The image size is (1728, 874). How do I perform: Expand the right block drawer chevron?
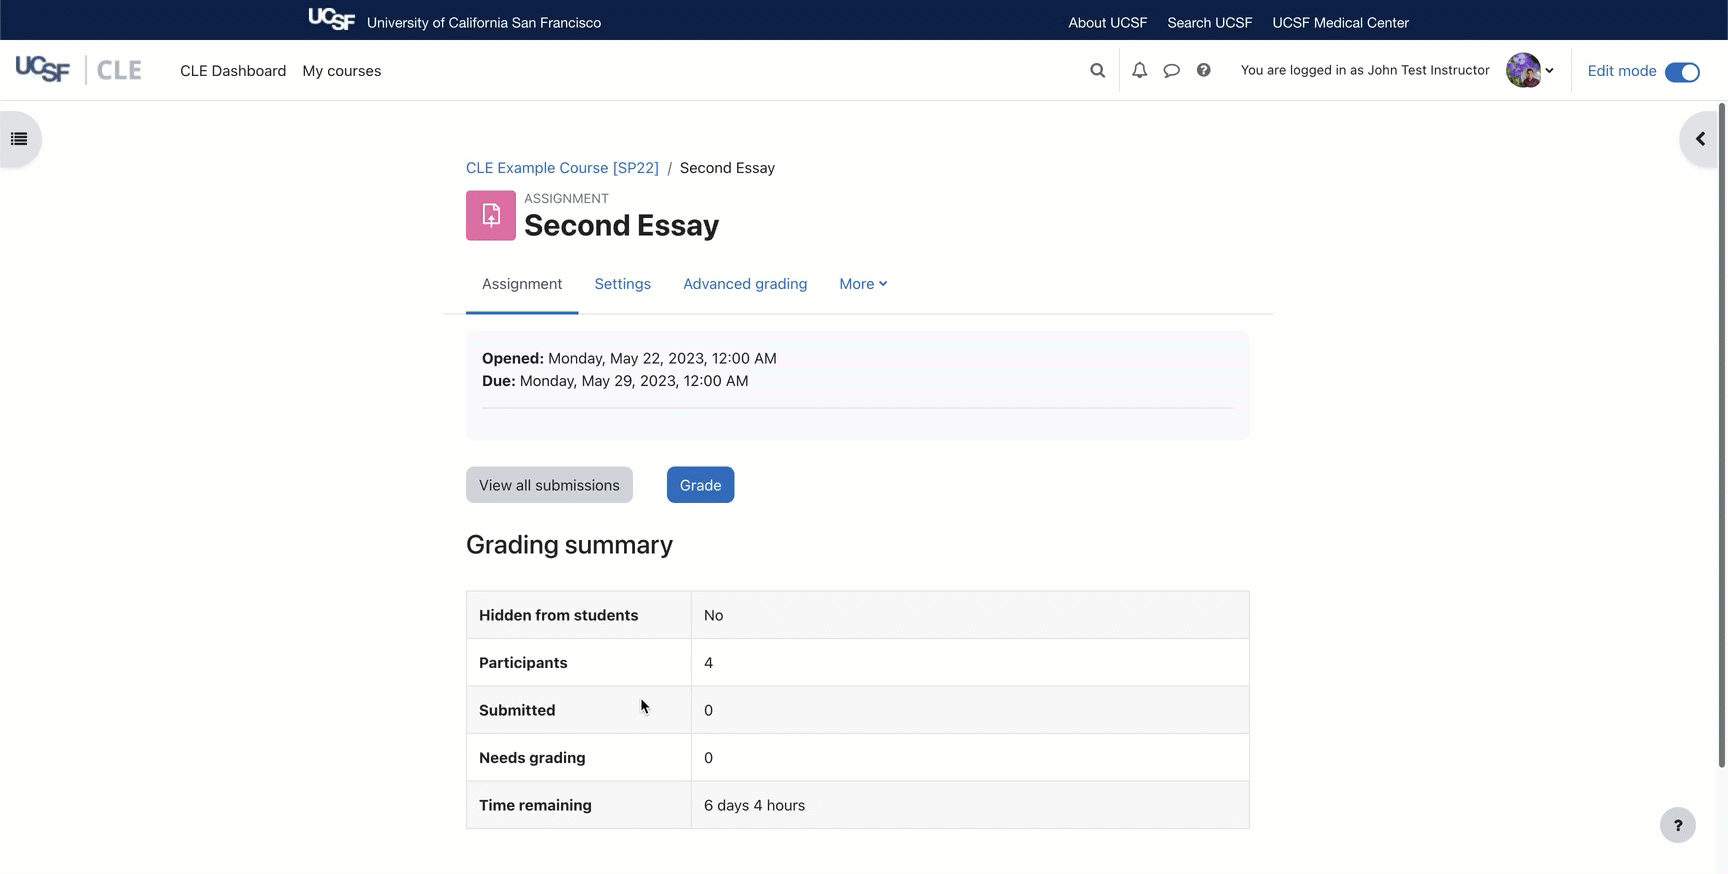point(1700,139)
